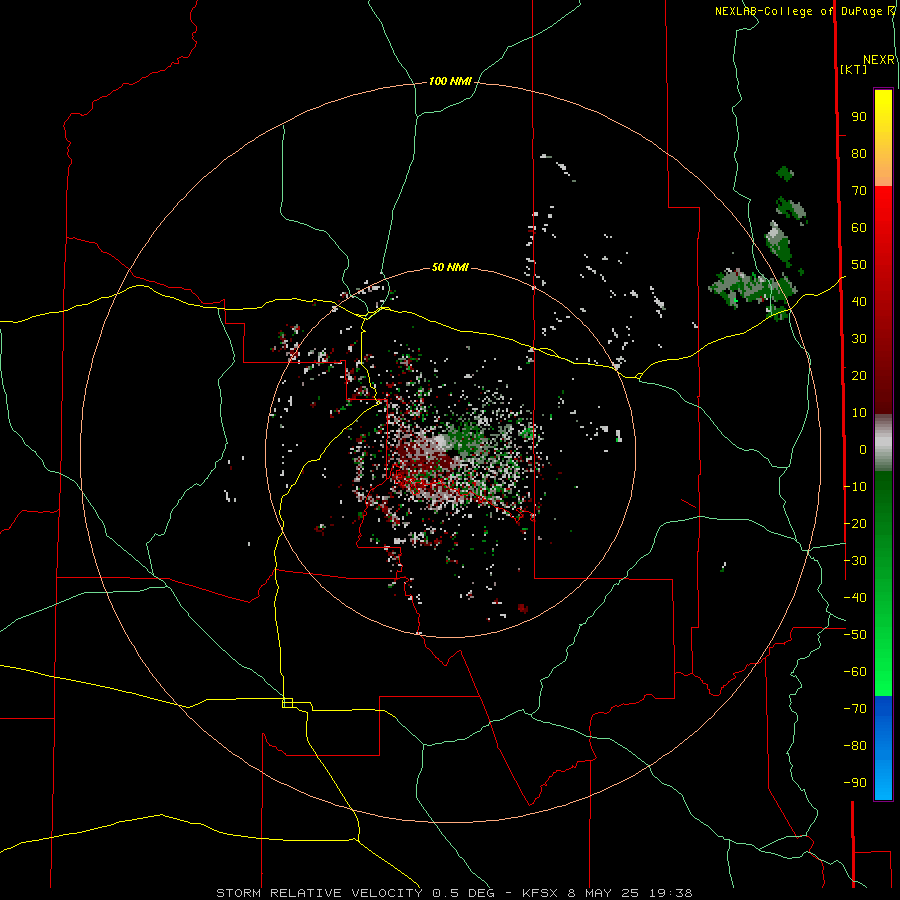
Task: Click the NEXR label above the color bar
Action: click(x=879, y=60)
